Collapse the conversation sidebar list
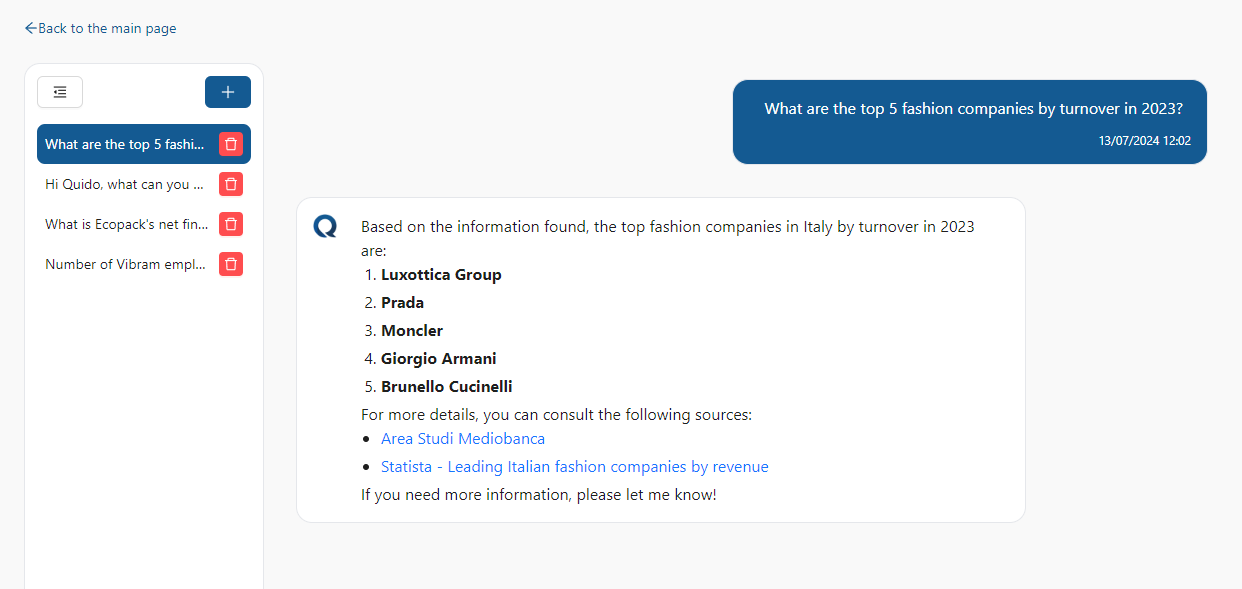Screen dimensions: 1242x589 (x=60, y=92)
